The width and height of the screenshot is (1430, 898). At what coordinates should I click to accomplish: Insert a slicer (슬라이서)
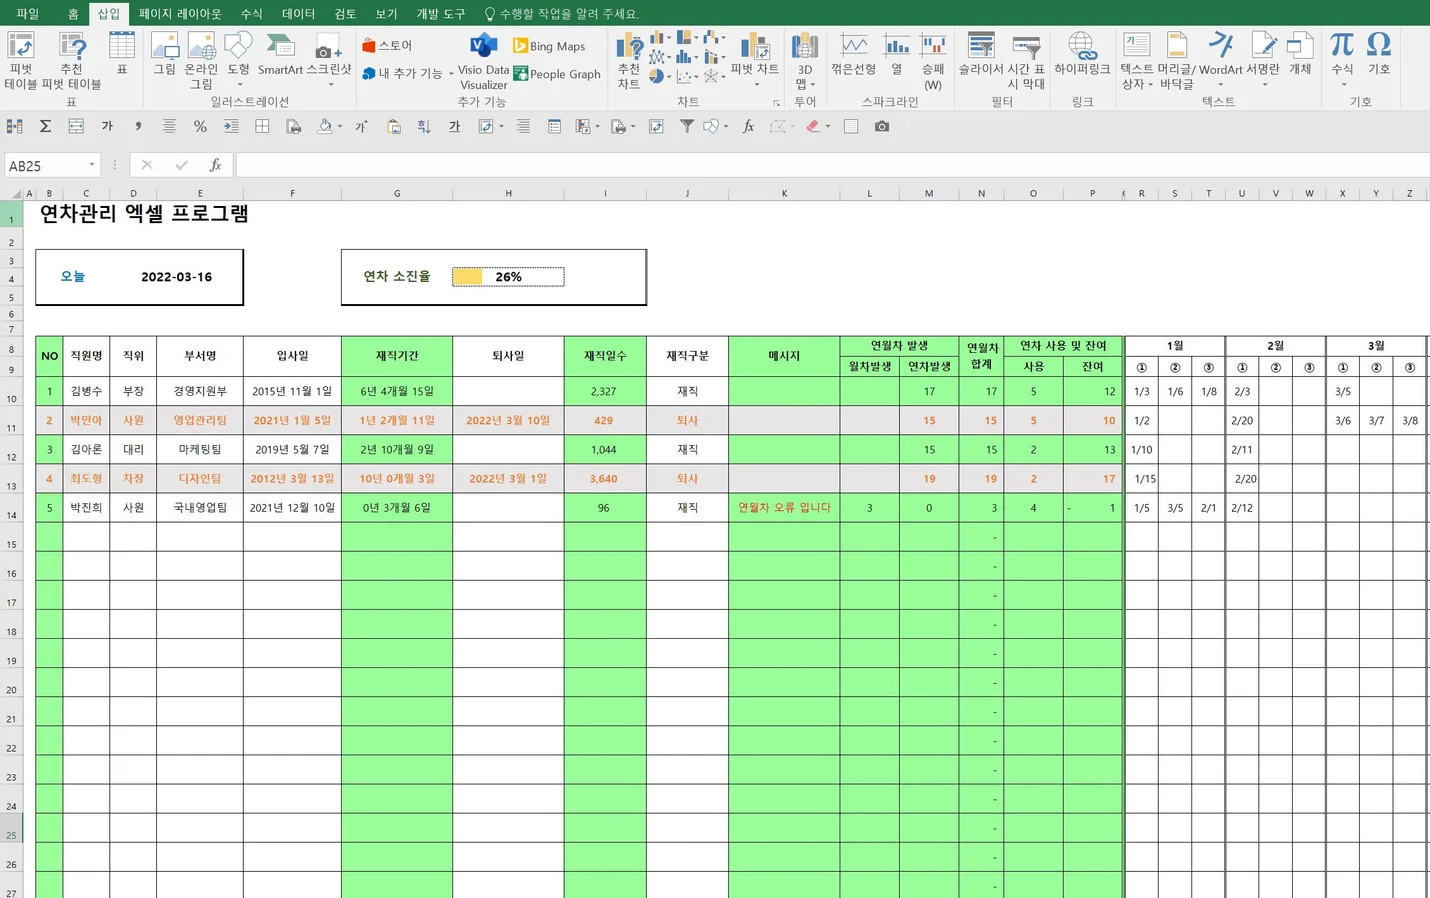coord(981,53)
